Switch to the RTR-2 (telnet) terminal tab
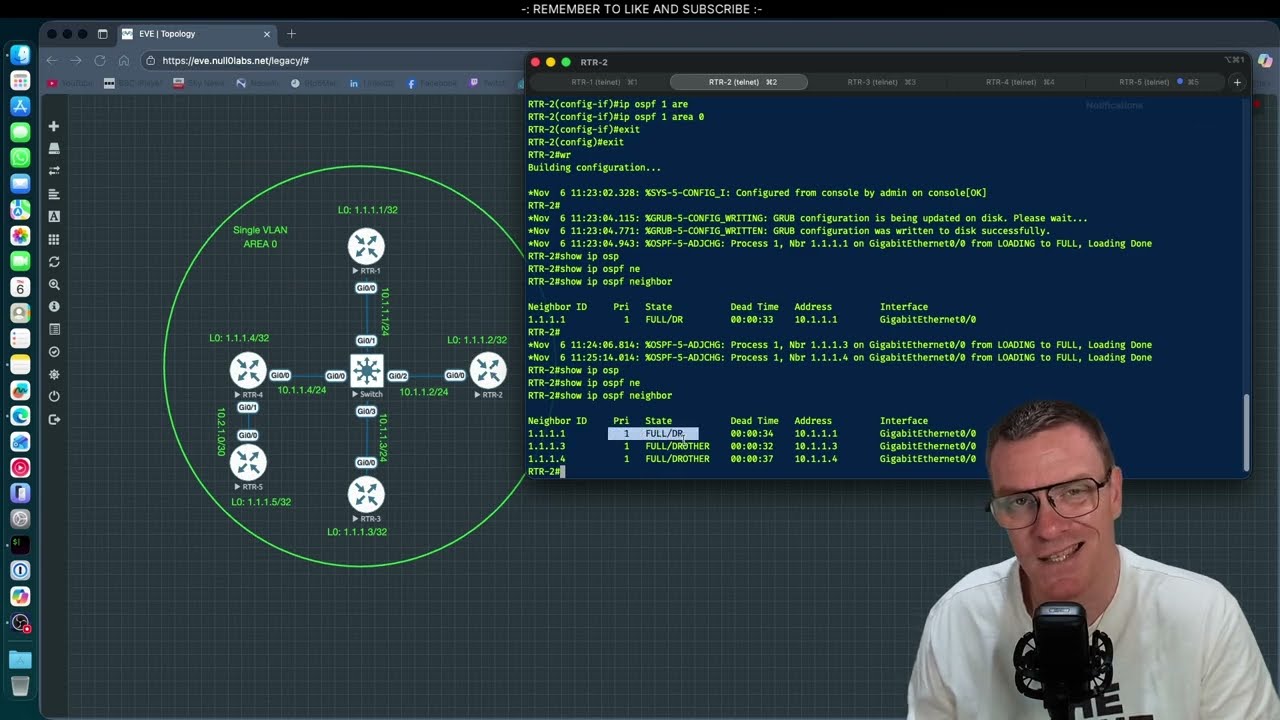Screen dimensions: 1280x720 [x=739, y=82]
